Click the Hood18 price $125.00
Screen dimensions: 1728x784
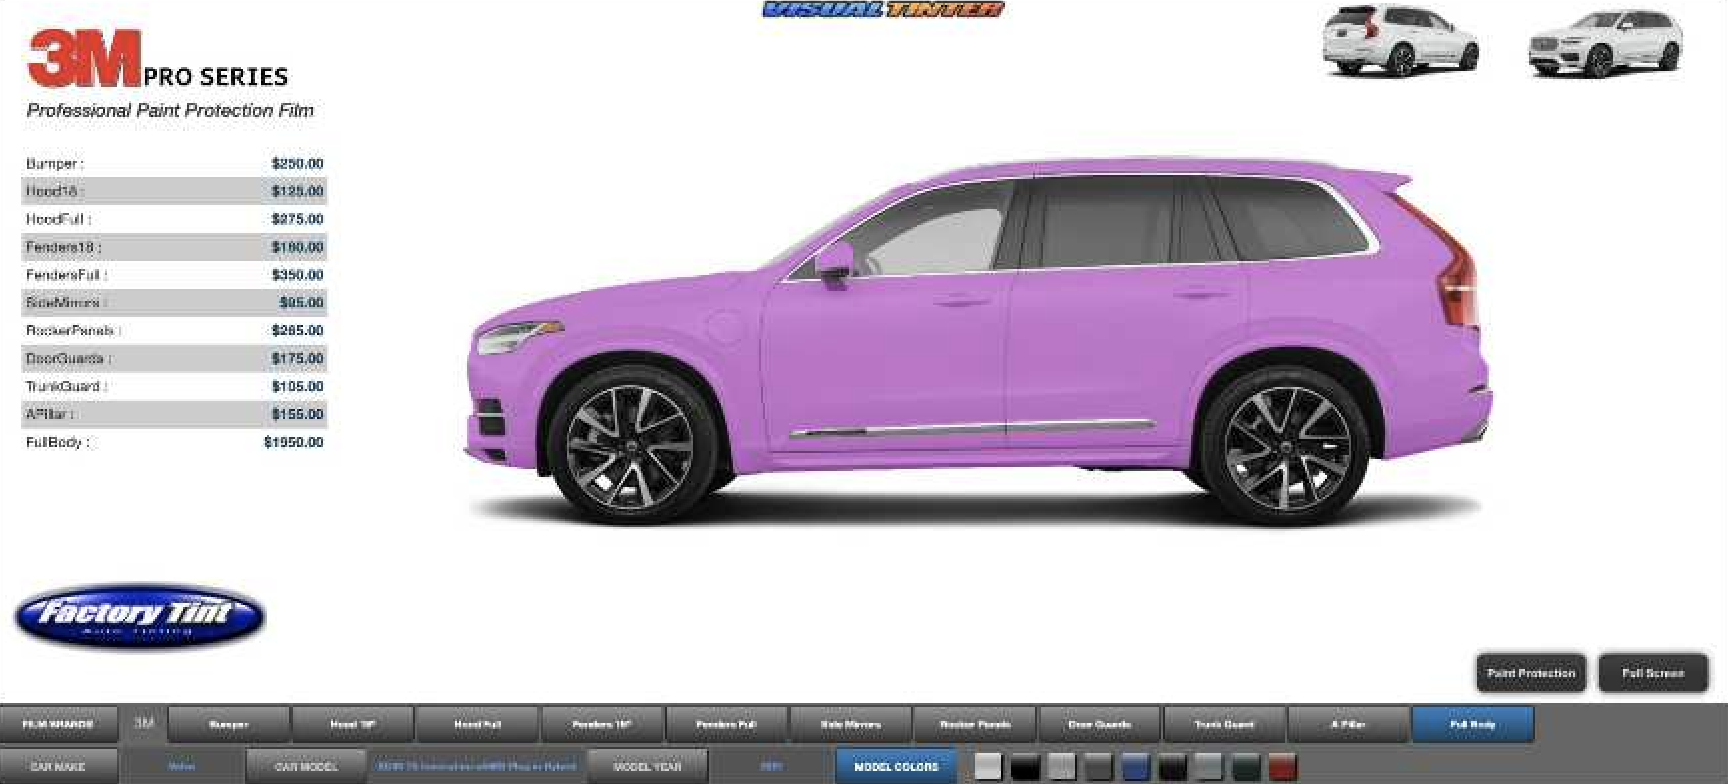pos(297,191)
